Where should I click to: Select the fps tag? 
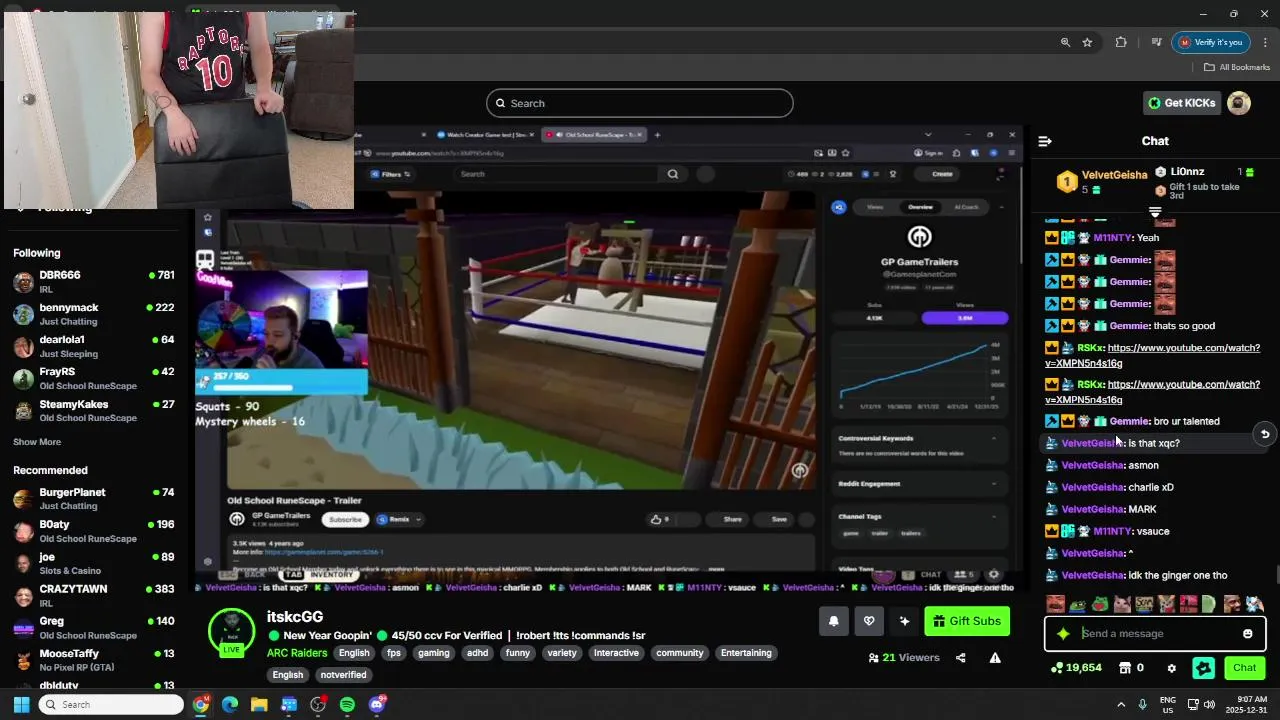[394, 653]
